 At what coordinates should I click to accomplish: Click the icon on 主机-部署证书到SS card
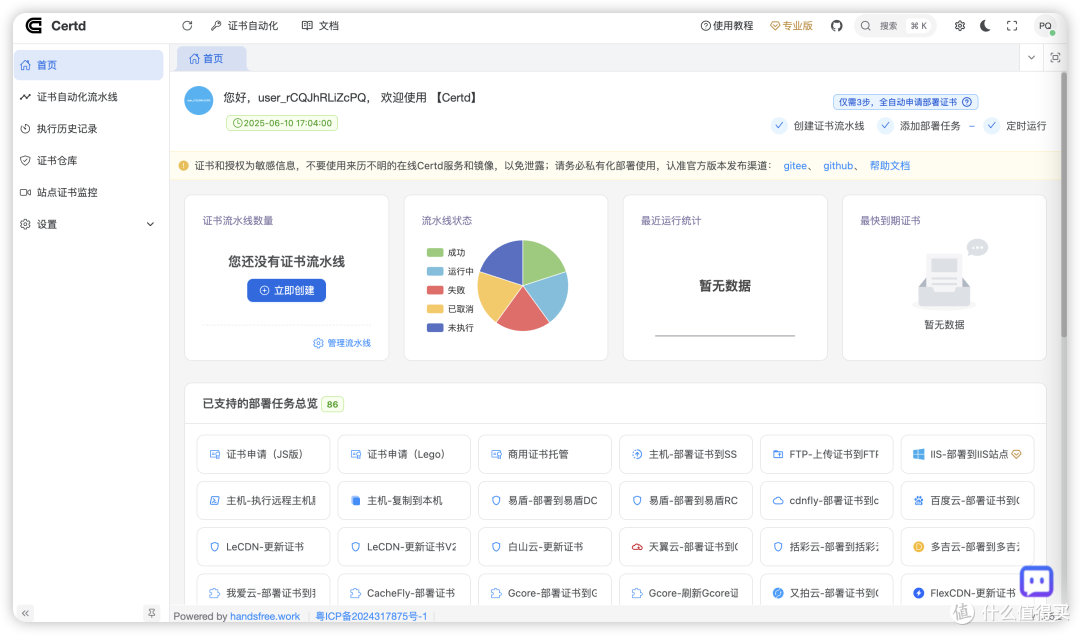(x=637, y=454)
